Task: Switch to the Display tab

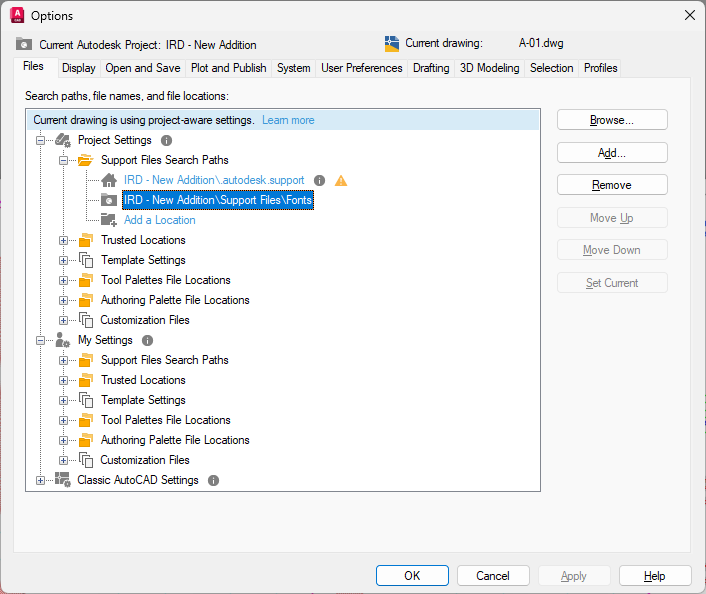Action: tap(79, 68)
